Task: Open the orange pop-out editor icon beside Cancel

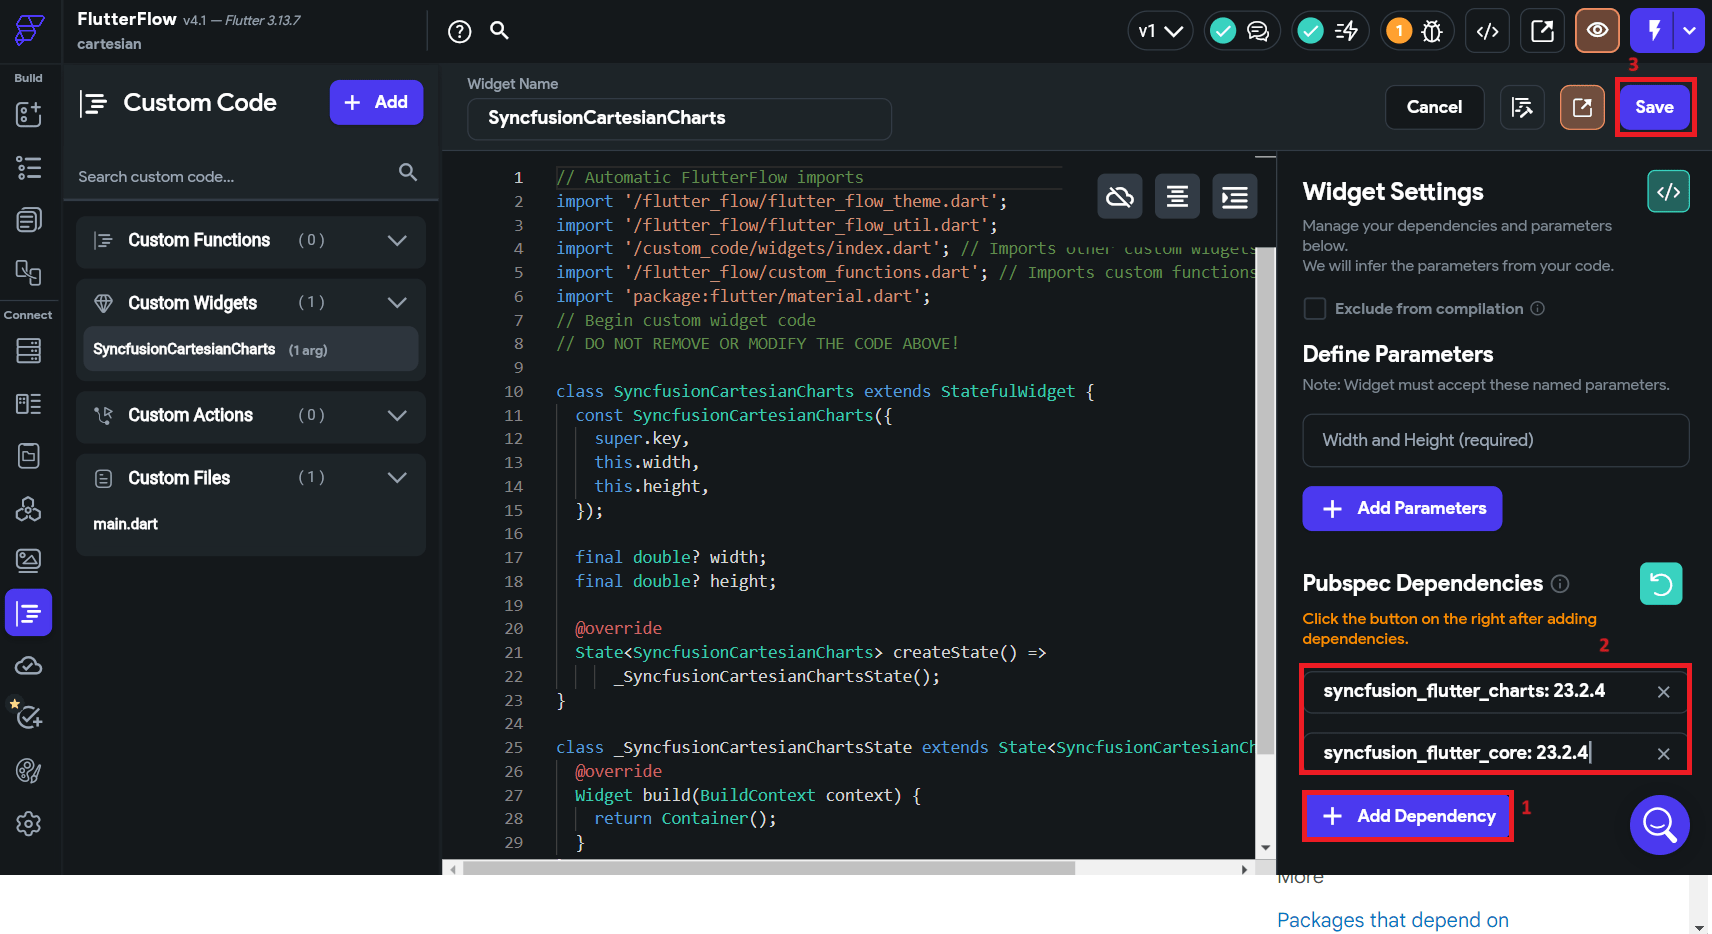Action: click(1582, 107)
